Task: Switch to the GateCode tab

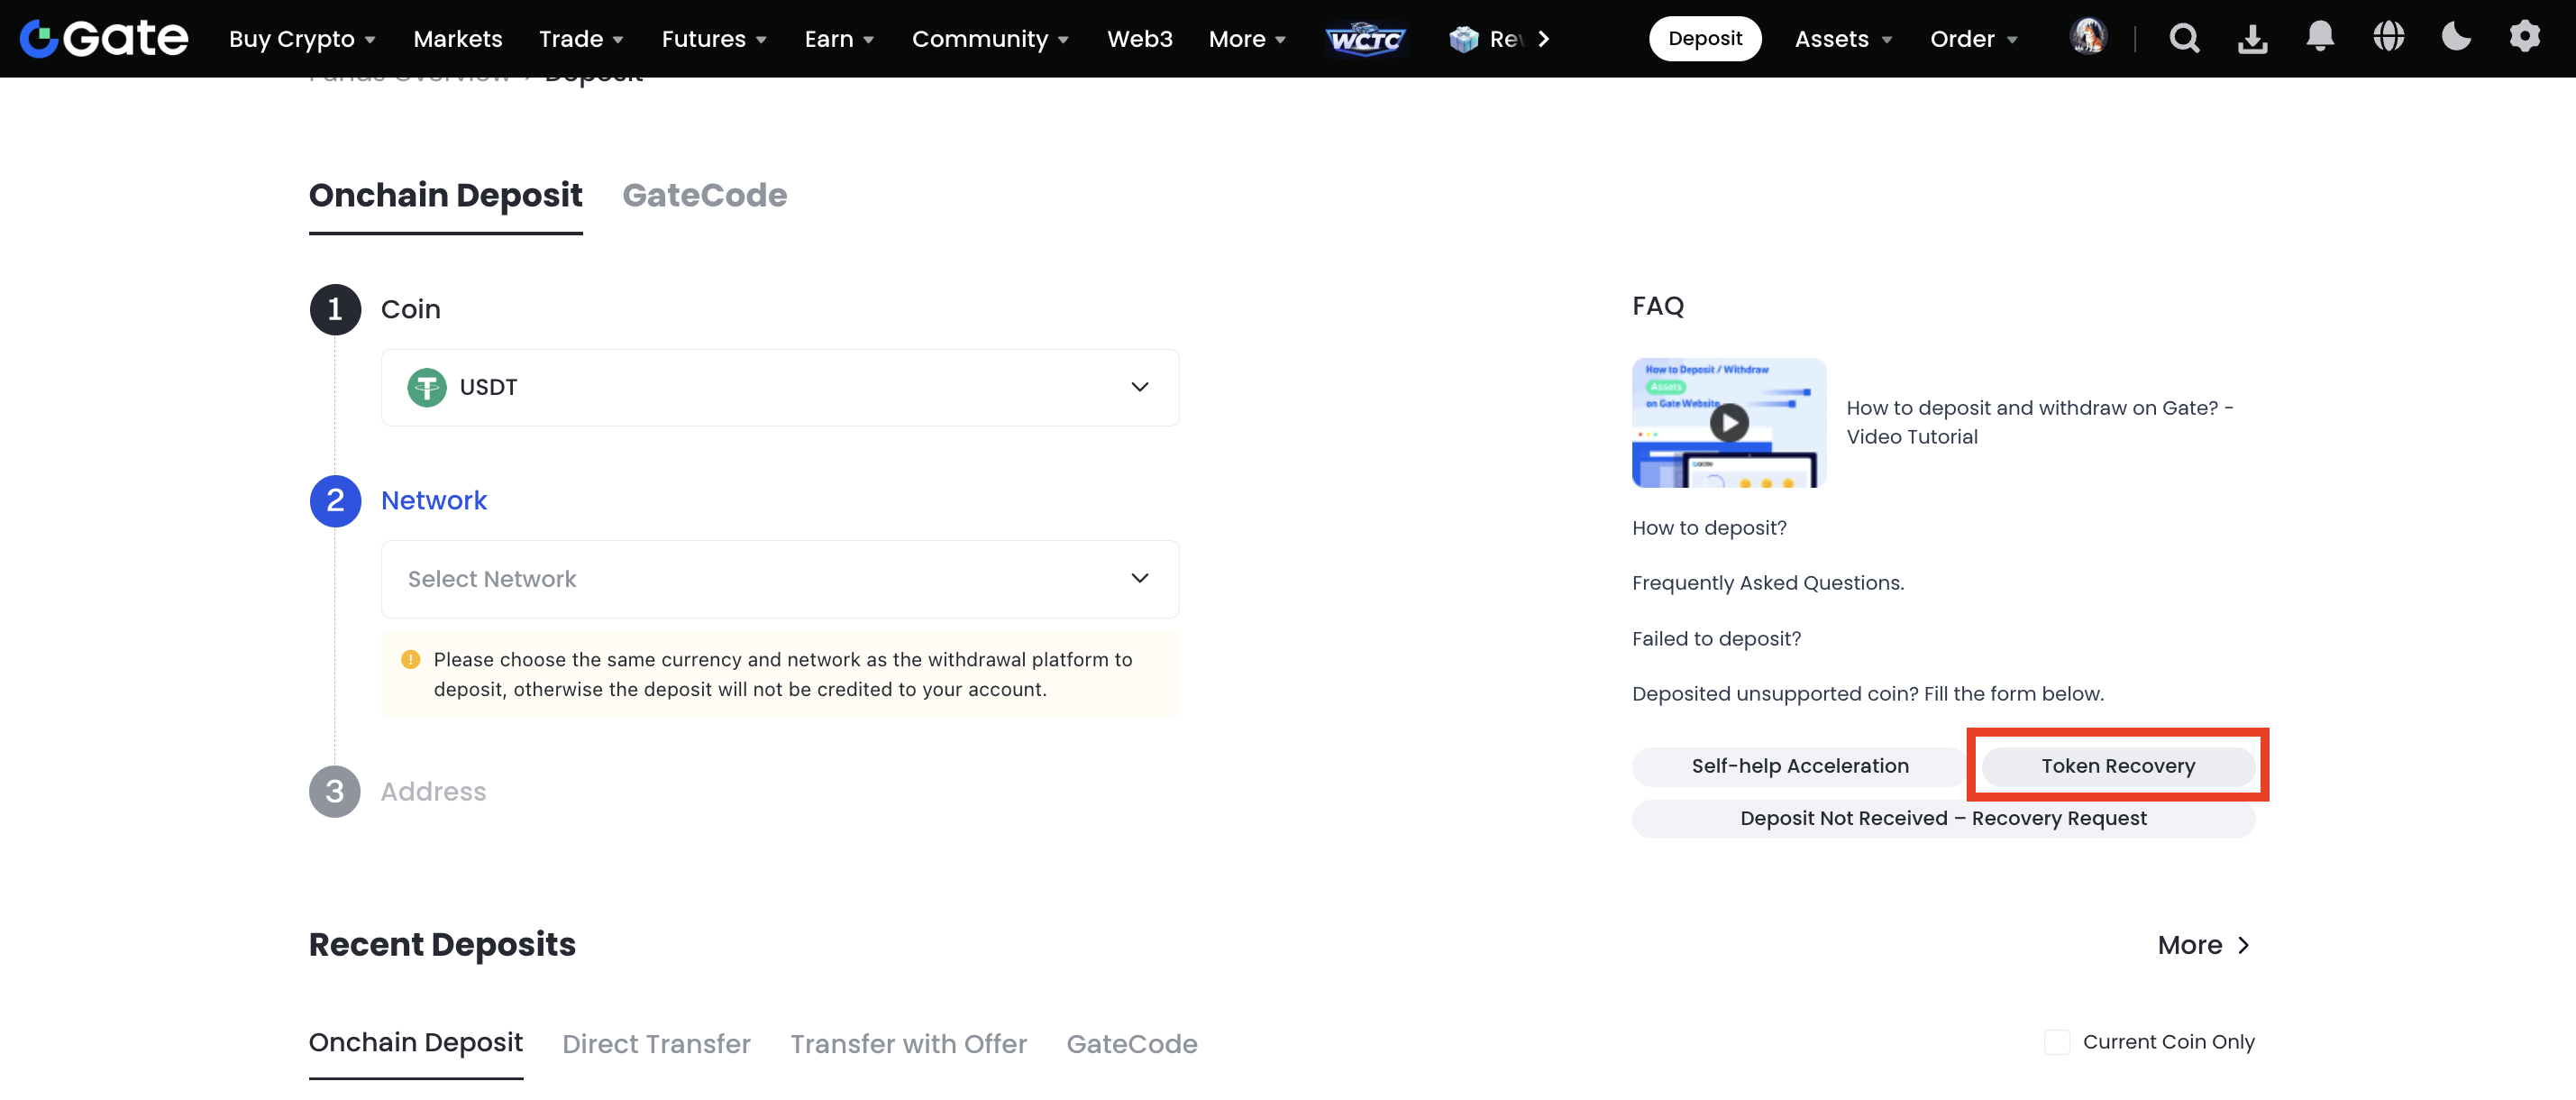Action: coord(704,195)
